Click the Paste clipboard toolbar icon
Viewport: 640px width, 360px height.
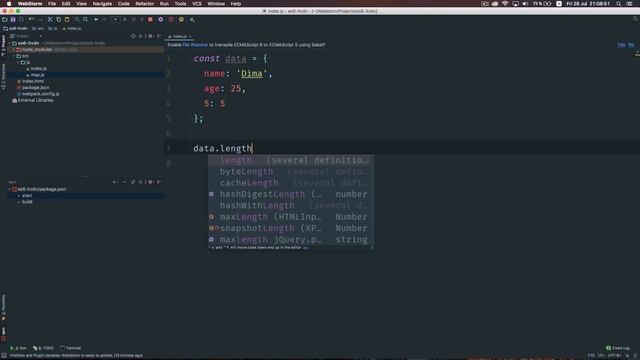tap(67, 19)
